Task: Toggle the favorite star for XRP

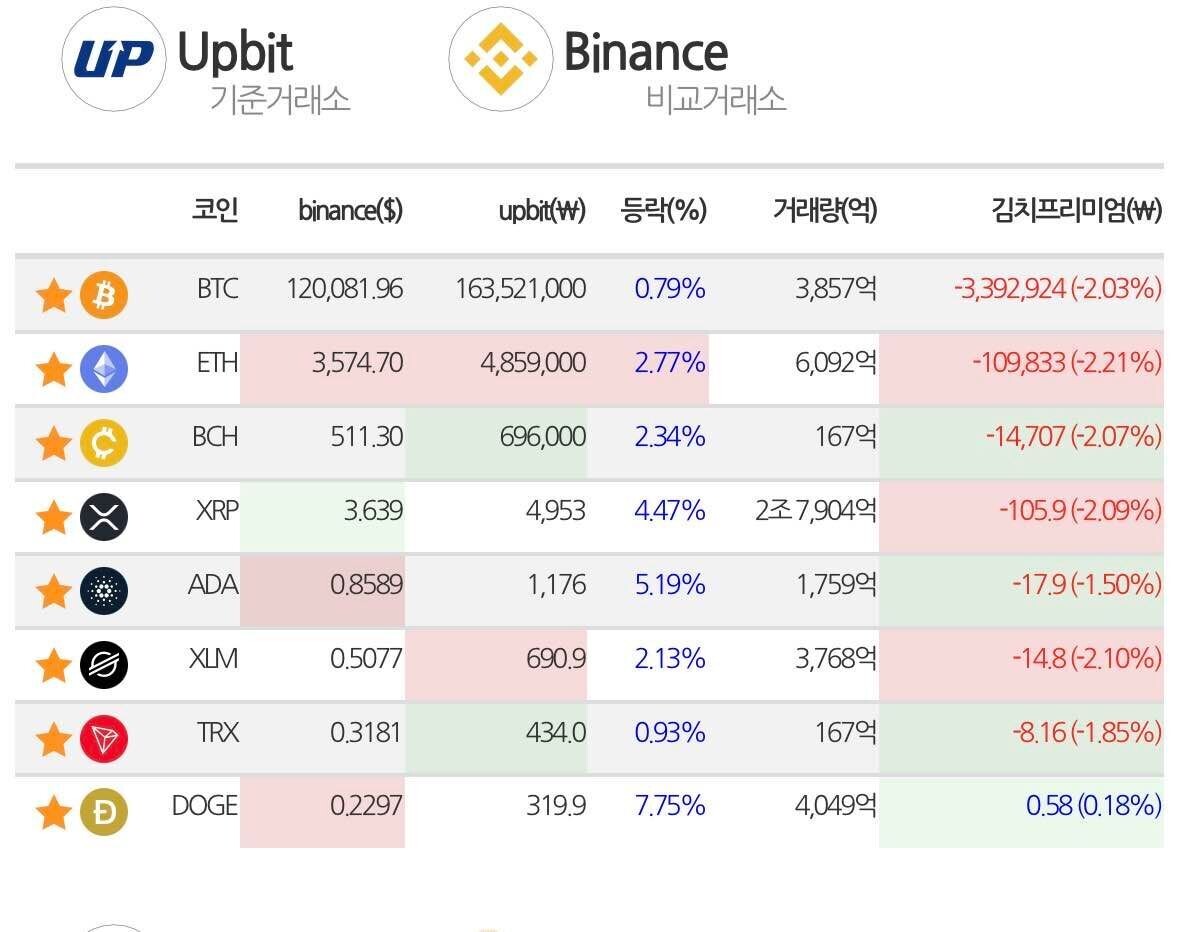Action: pos(53,518)
